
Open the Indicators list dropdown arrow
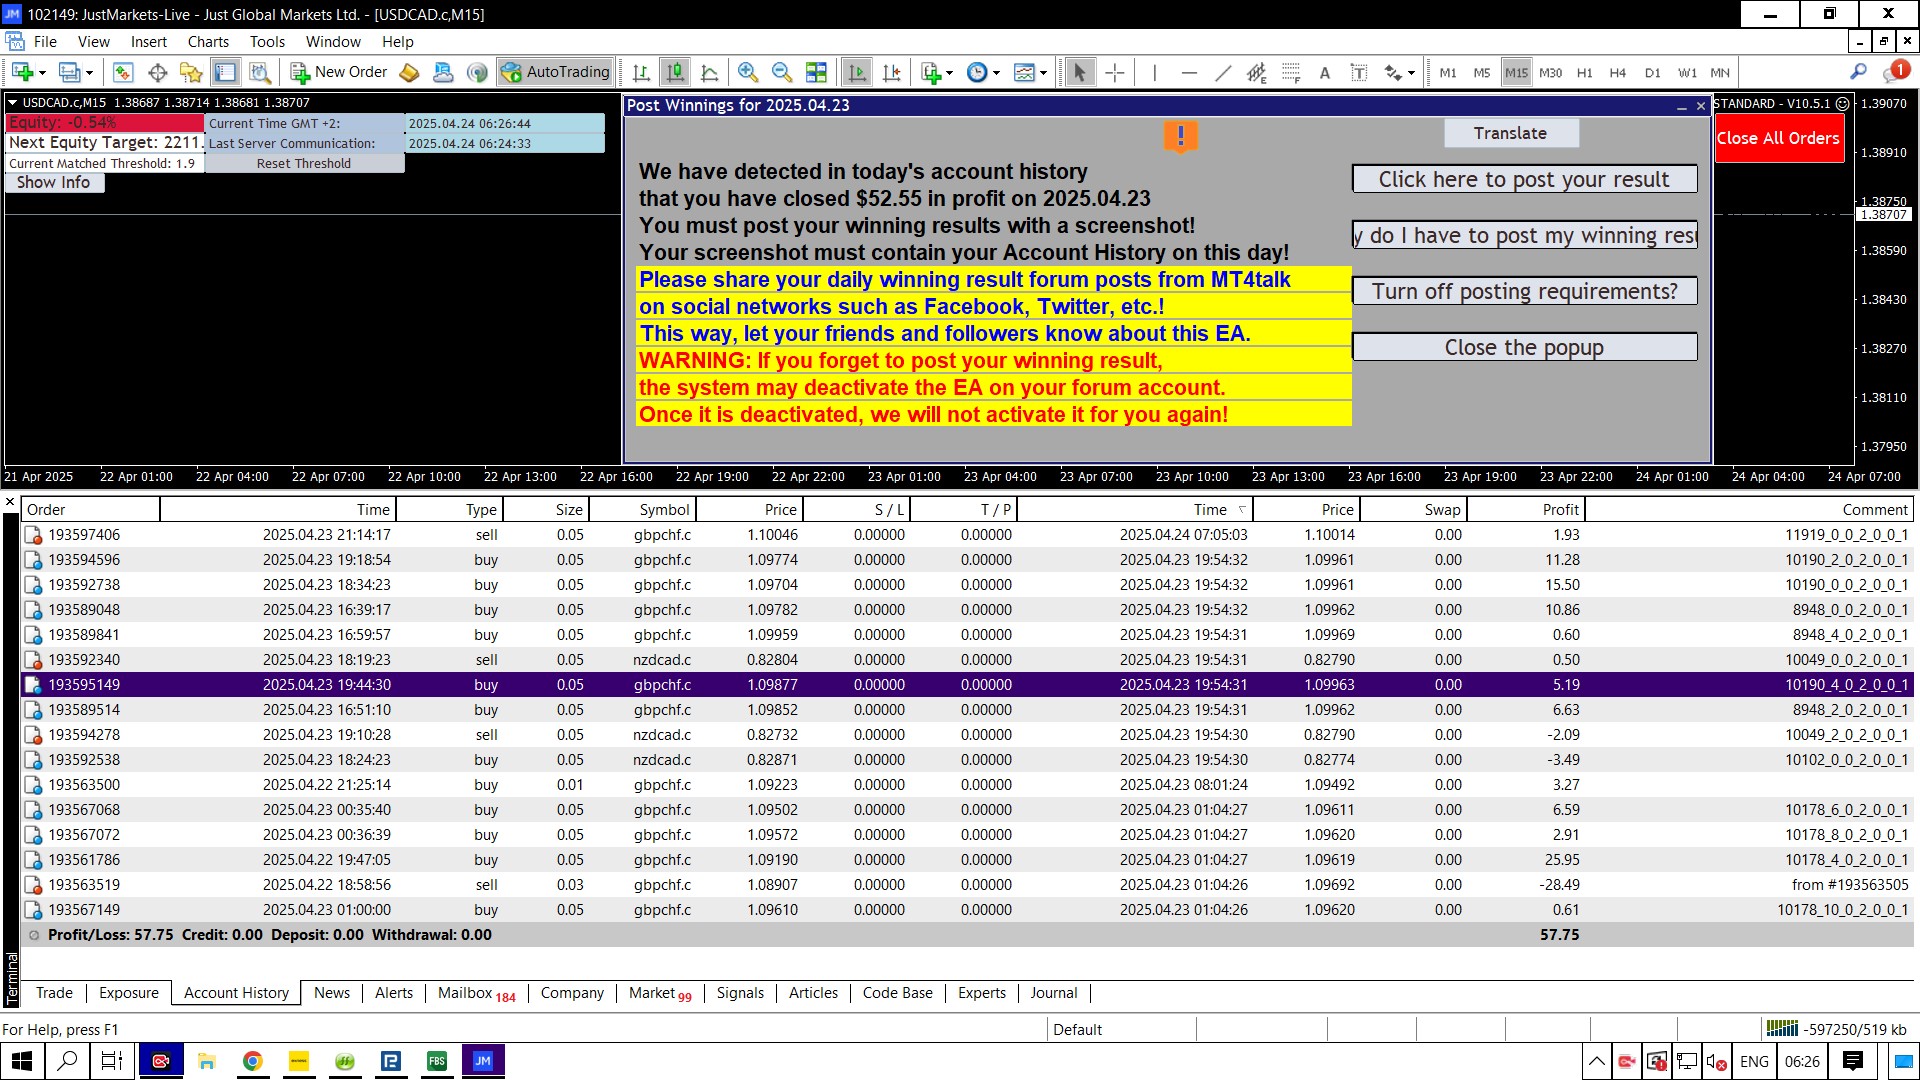[949, 72]
